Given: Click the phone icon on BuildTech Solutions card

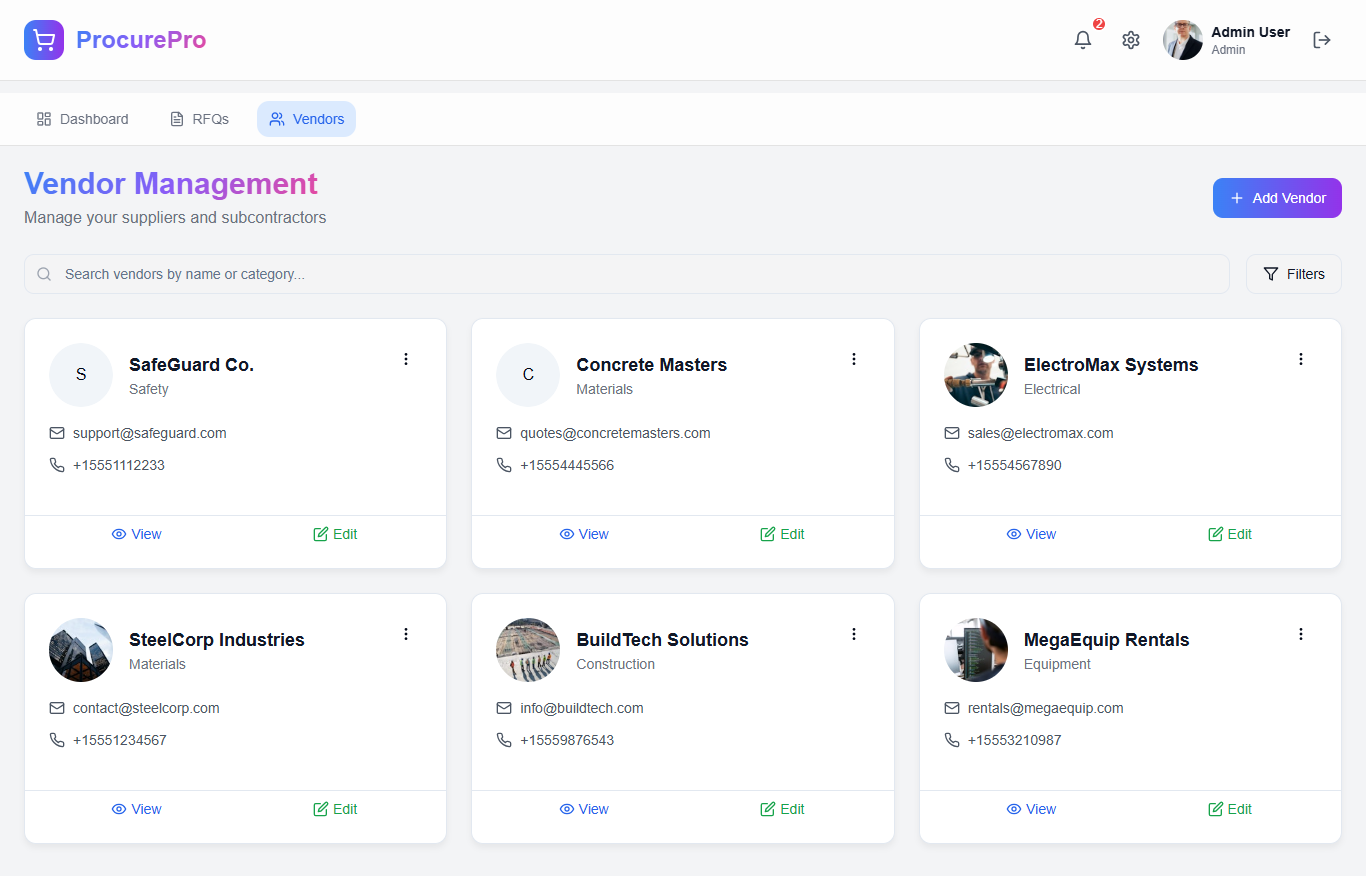Looking at the screenshot, I should (x=504, y=740).
